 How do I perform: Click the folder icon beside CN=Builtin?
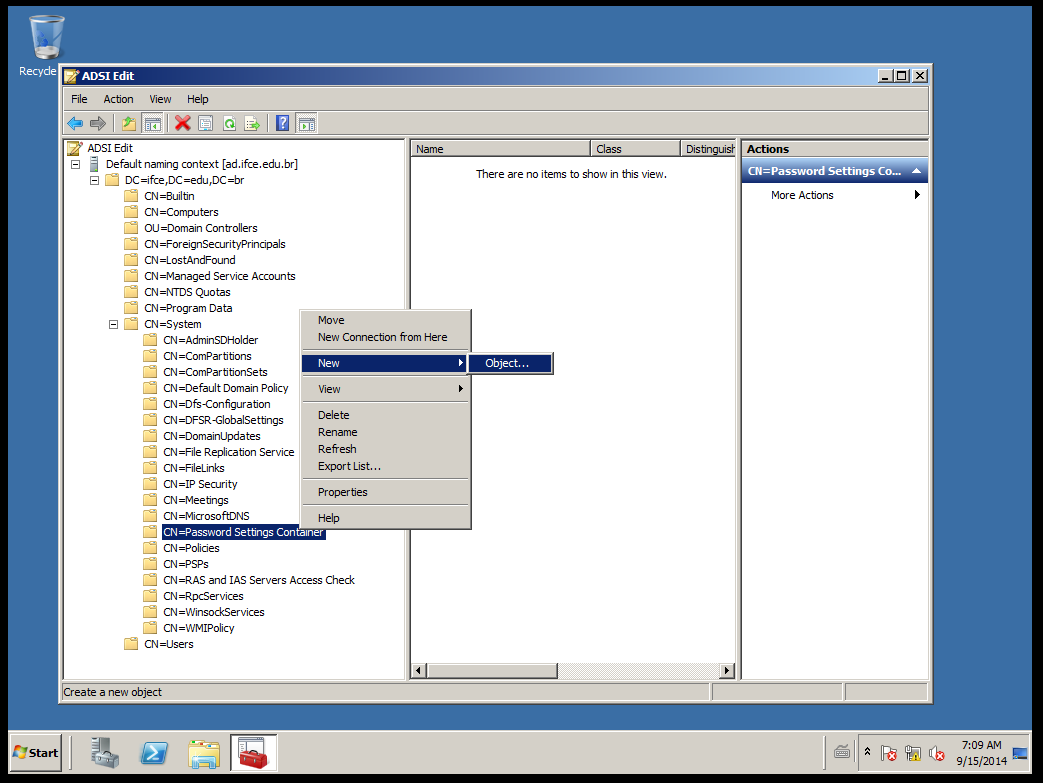[x=131, y=196]
